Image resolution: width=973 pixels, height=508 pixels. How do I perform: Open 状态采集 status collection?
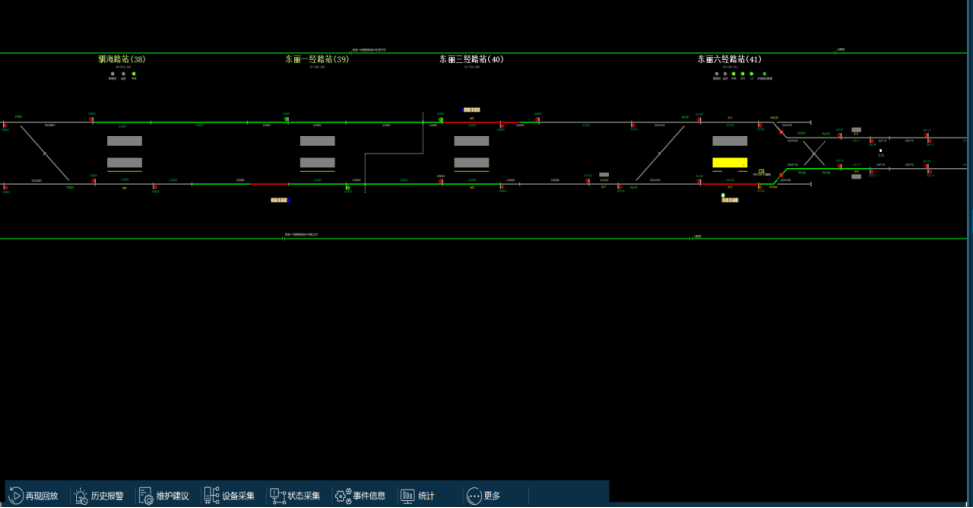[x=295, y=496]
